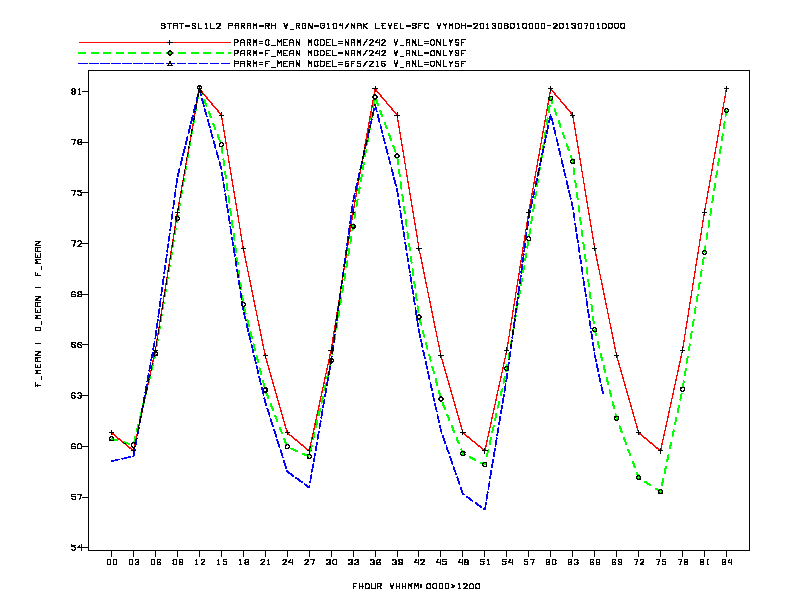
Task: Click the x-axis tick label 69
Action: pyautogui.click(x=617, y=562)
